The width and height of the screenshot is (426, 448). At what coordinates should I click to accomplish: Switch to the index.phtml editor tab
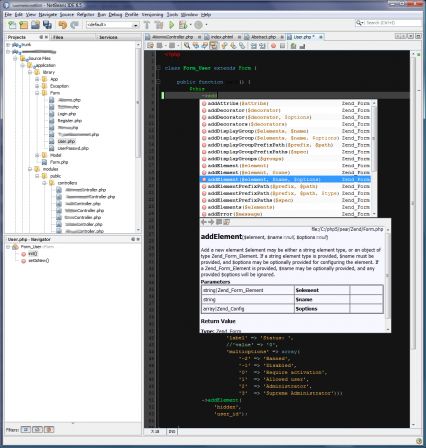point(222,37)
